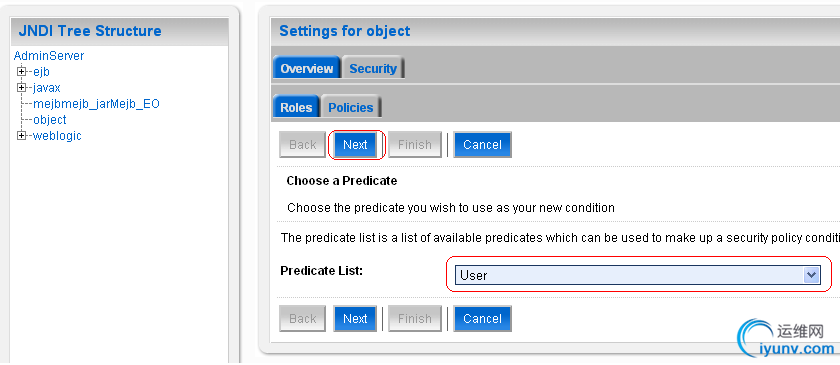Select the javax tree item label
Screen dimensions: 840x365
(x=47, y=88)
